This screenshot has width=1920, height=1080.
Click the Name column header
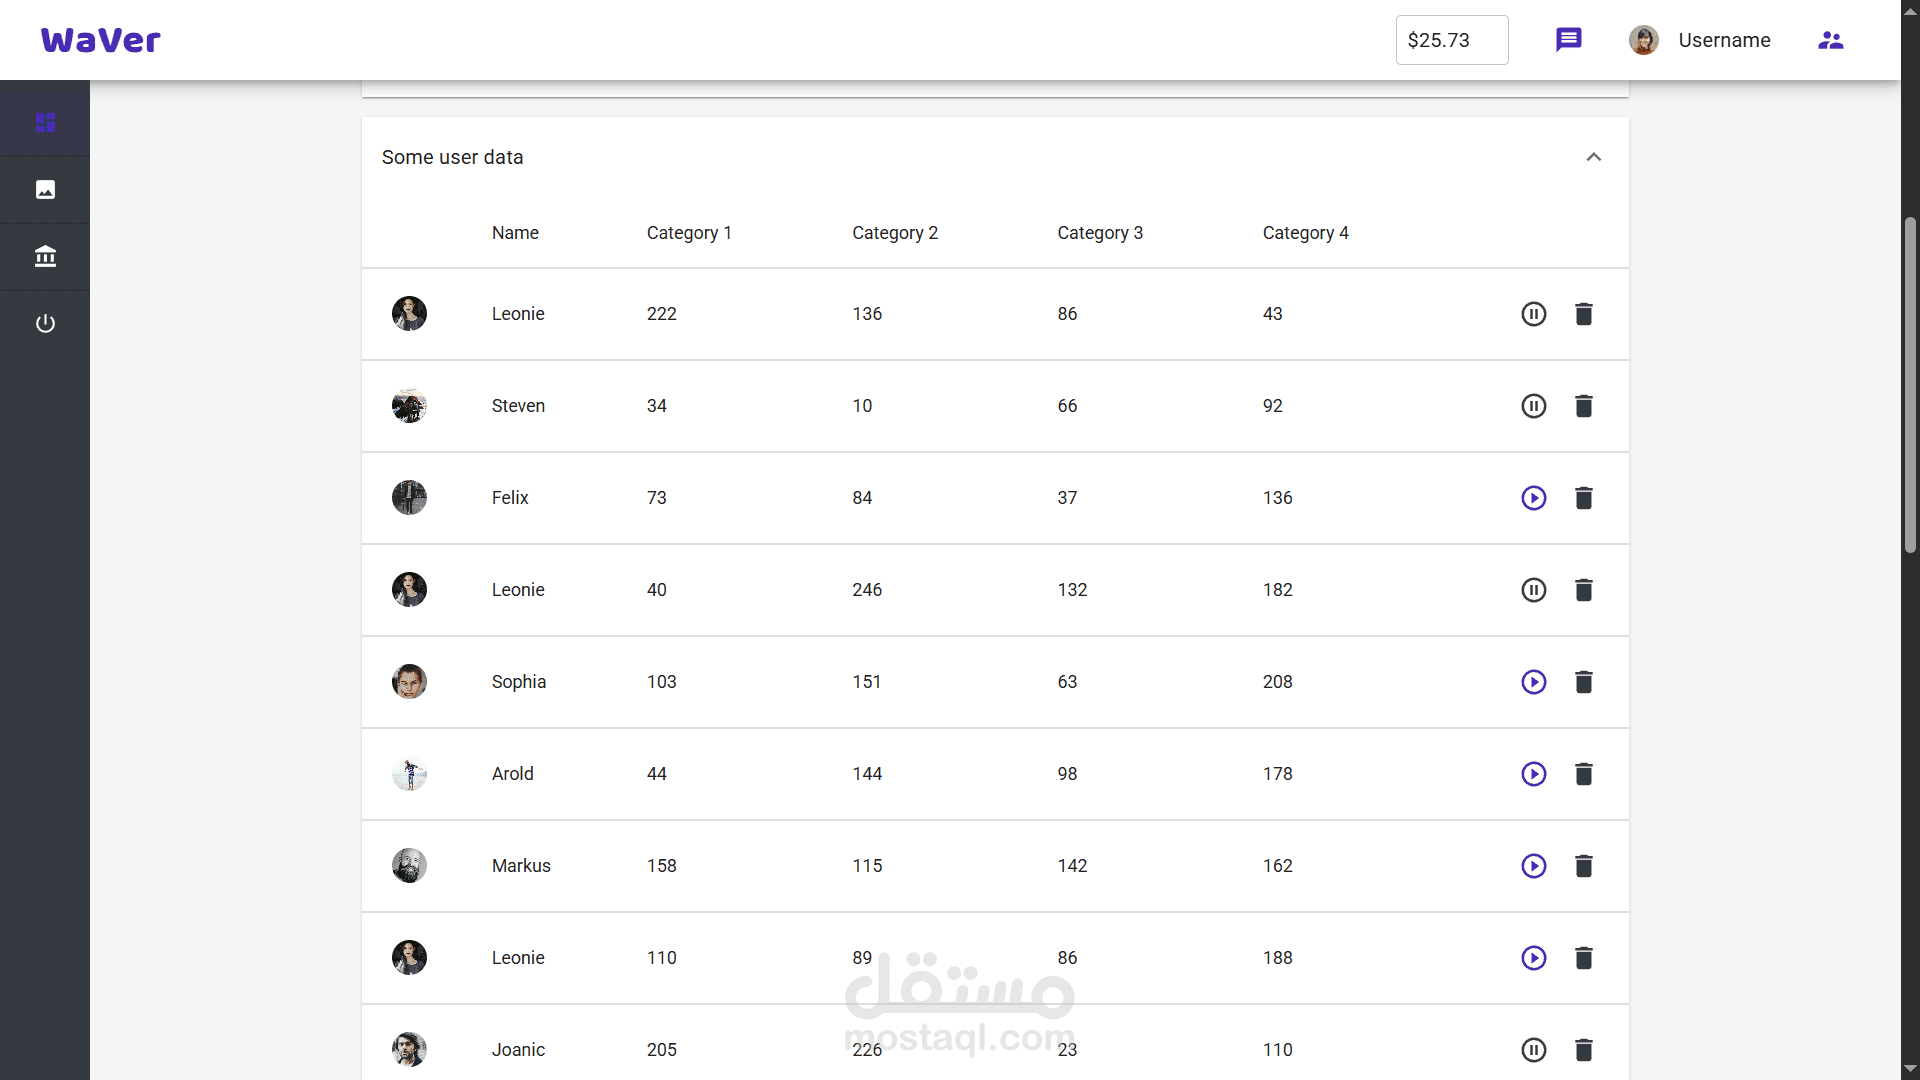(x=515, y=233)
